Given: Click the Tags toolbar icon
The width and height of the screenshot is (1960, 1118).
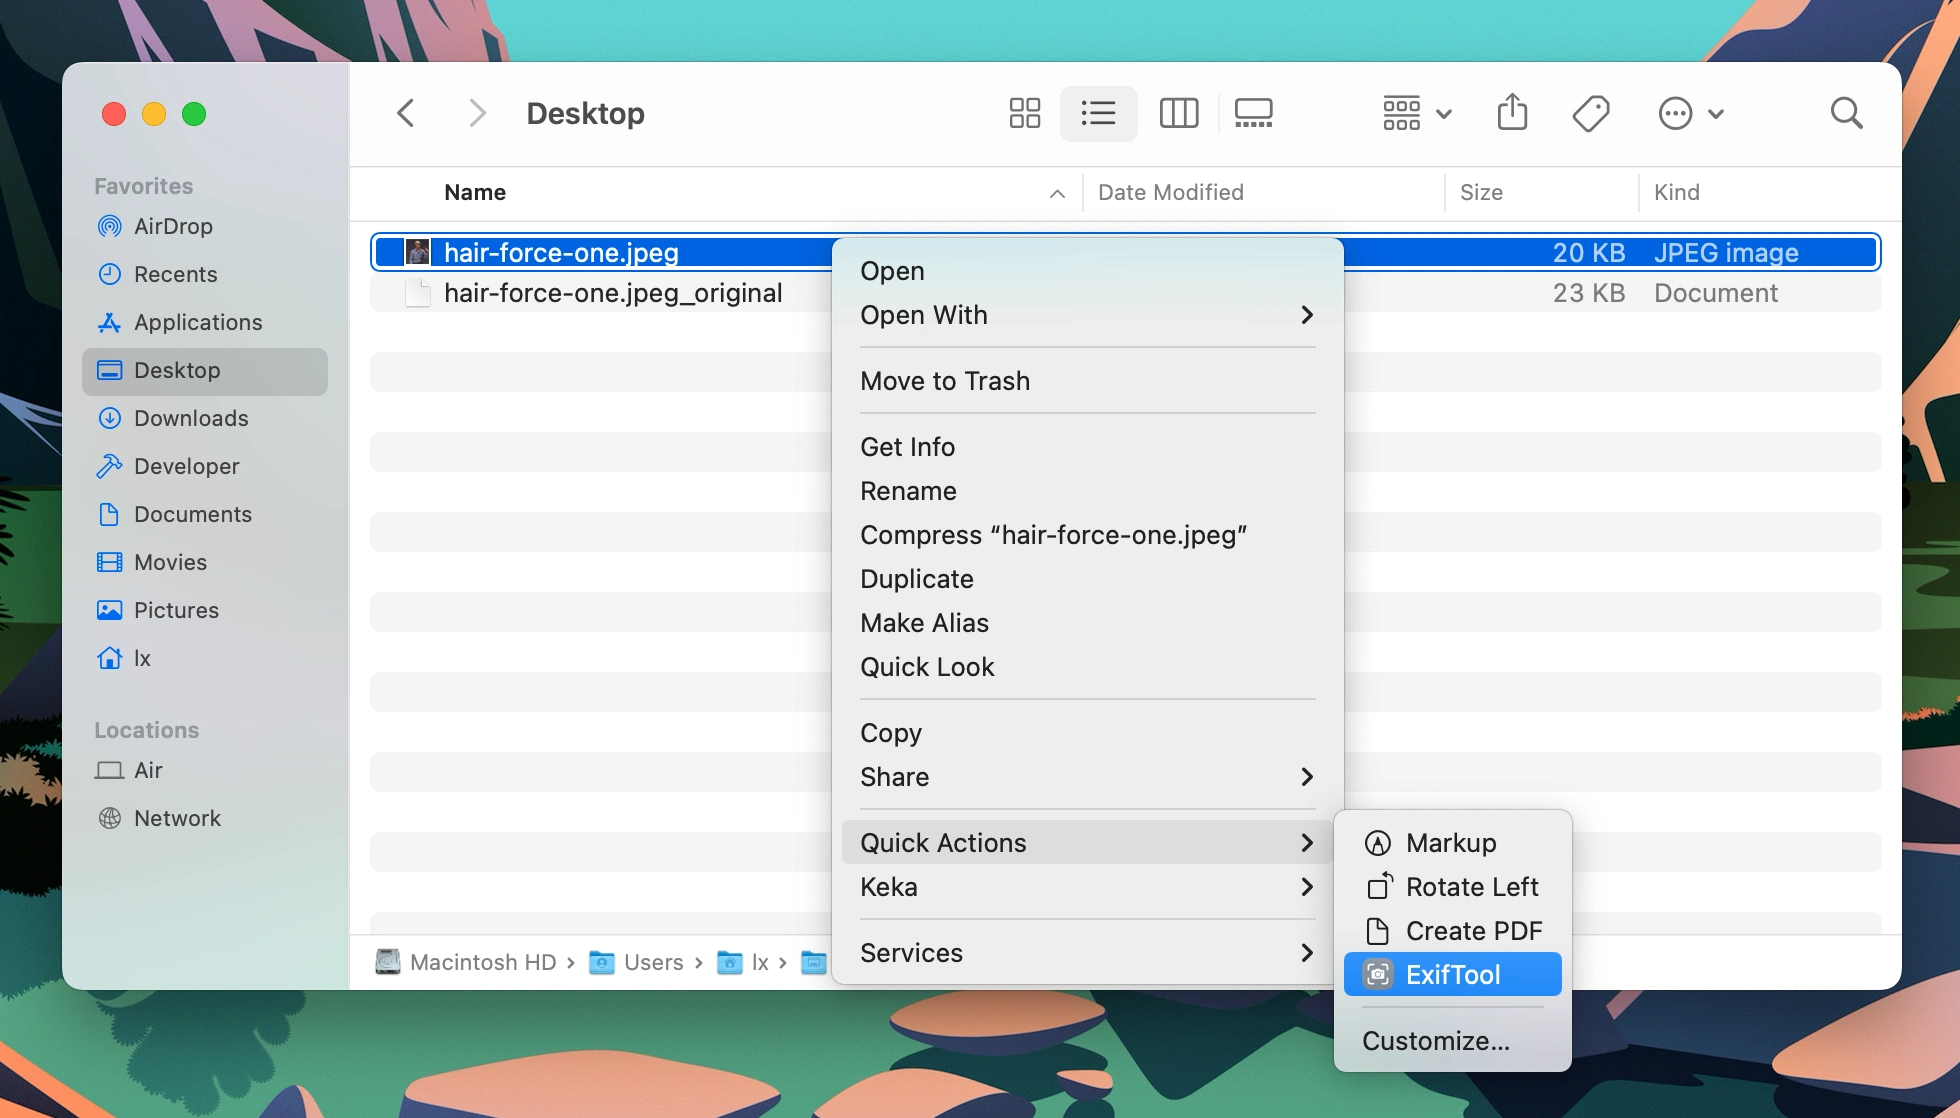Looking at the screenshot, I should coord(1590,113).
